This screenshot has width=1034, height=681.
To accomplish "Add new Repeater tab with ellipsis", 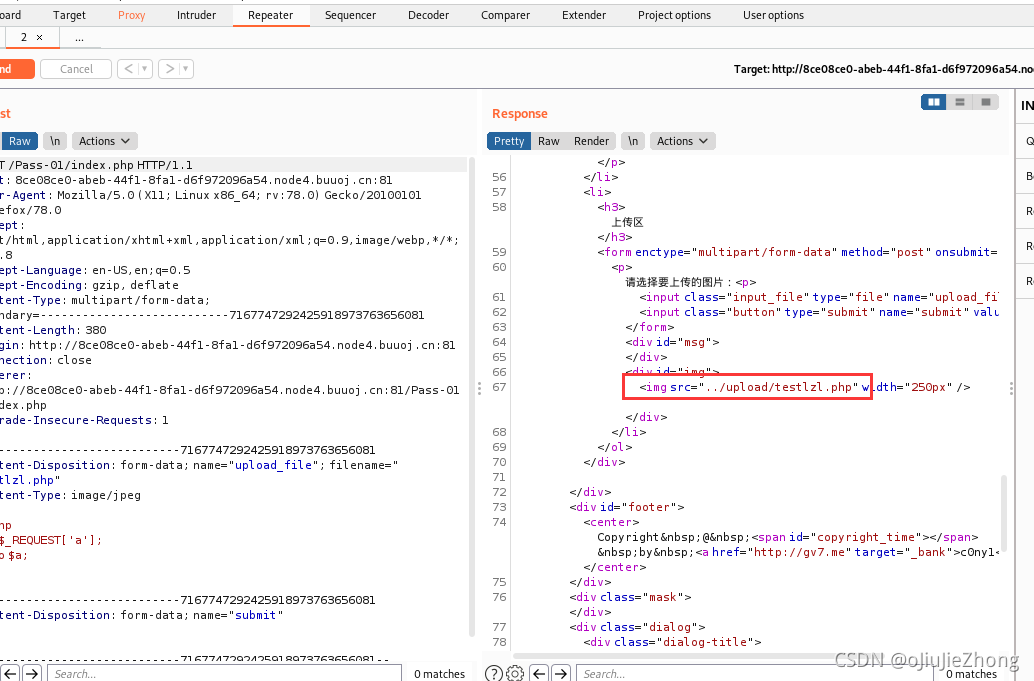I will click(x=79, y=38).
